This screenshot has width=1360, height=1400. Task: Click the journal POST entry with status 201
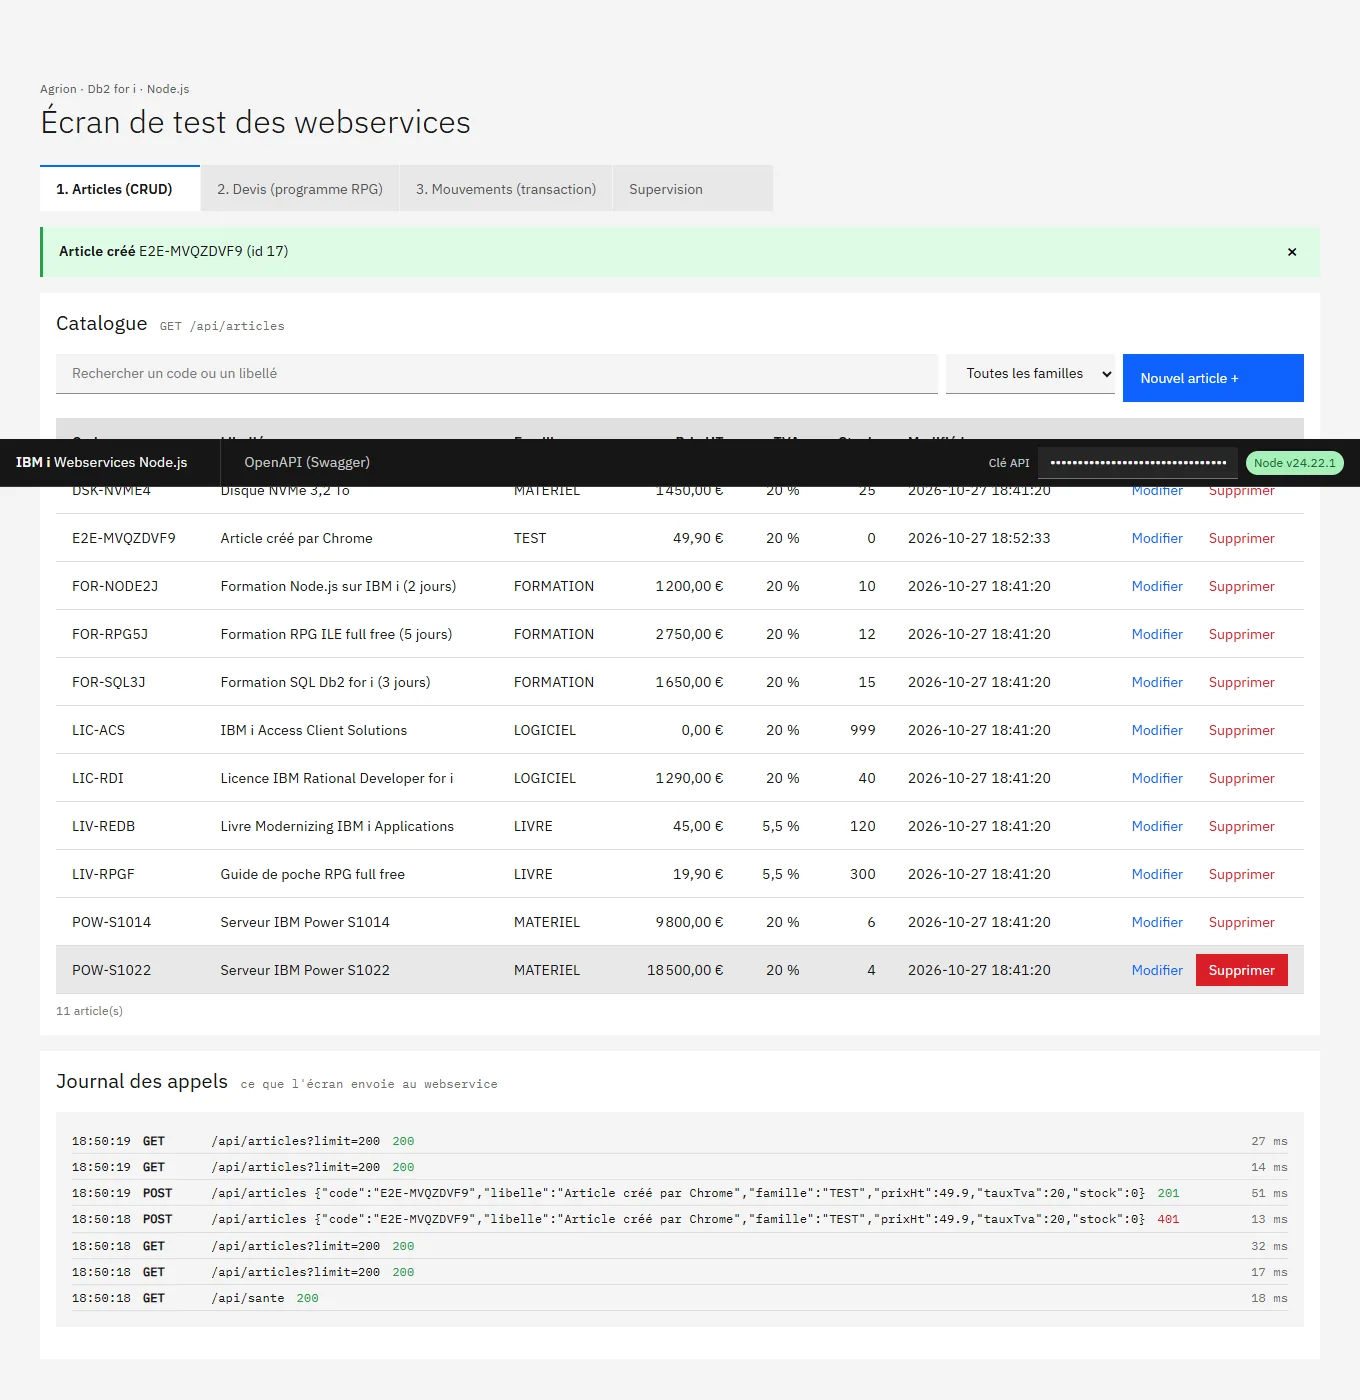[680, 1193]
